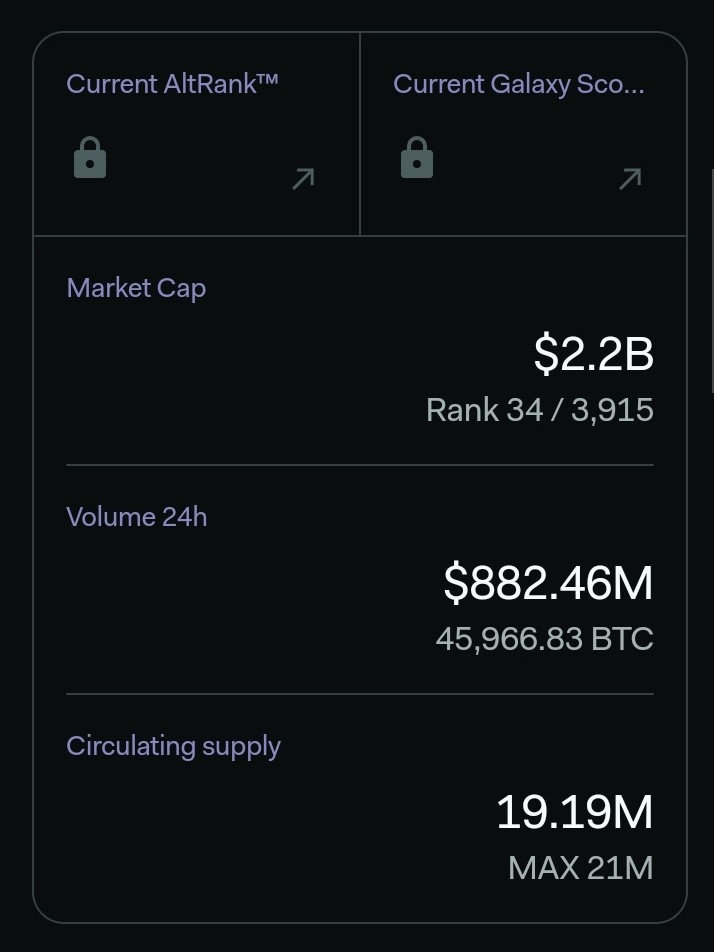Viewport: 714px width, 952px height.
Task: Click the Volume 24h label
Action: tap(137, 517)
